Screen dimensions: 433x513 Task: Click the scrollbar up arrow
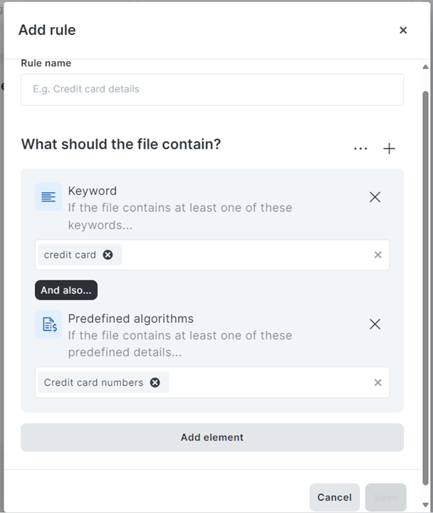(425, 67)
